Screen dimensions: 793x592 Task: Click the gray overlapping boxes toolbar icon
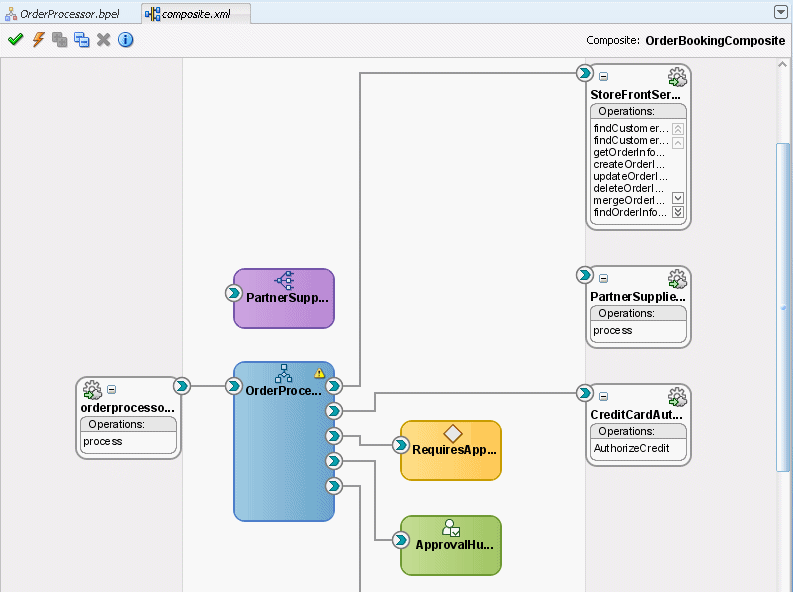(x=59, y=39)
